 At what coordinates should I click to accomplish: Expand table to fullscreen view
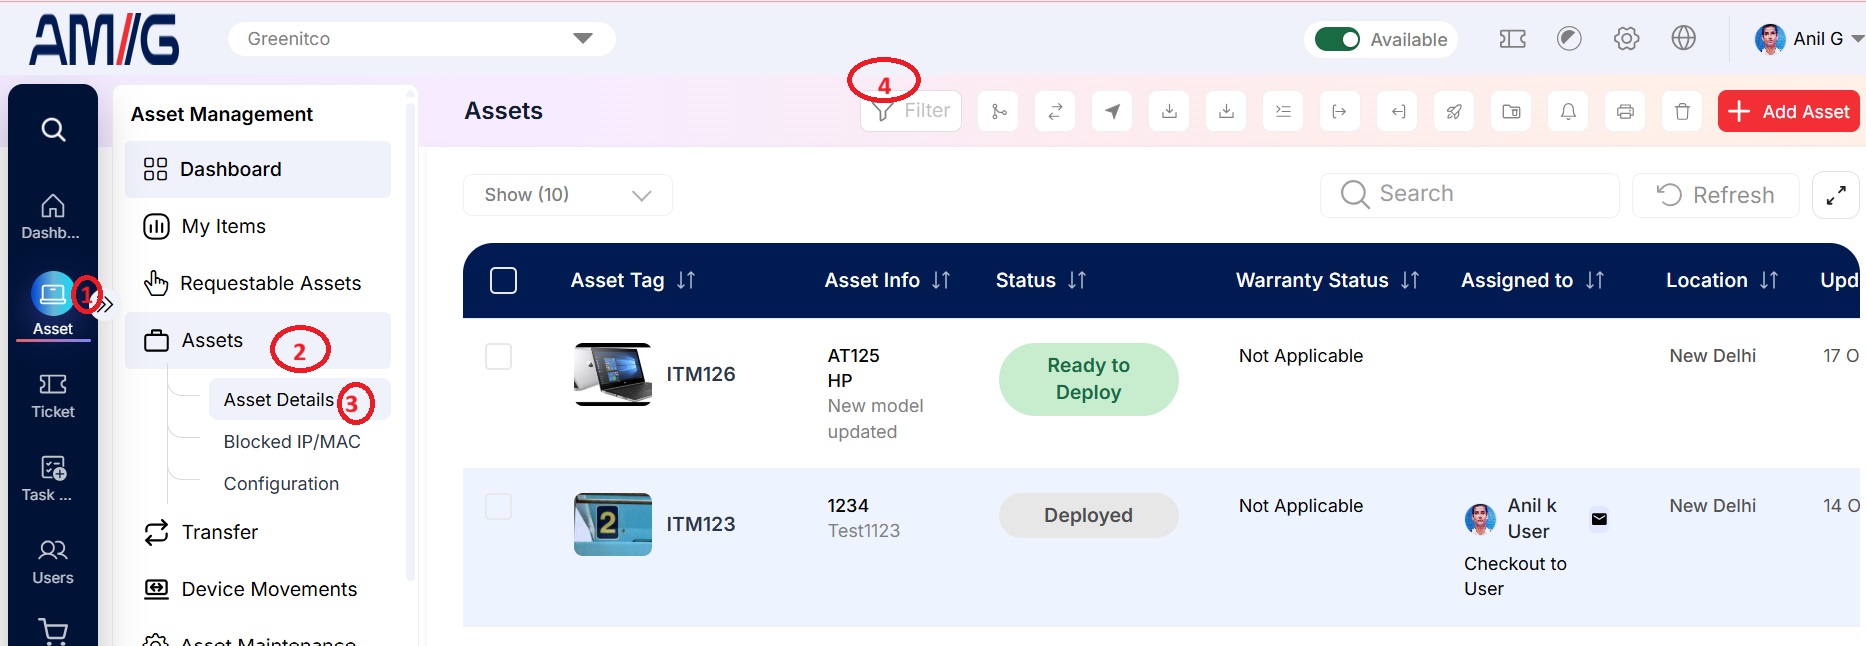(1836, 195)
